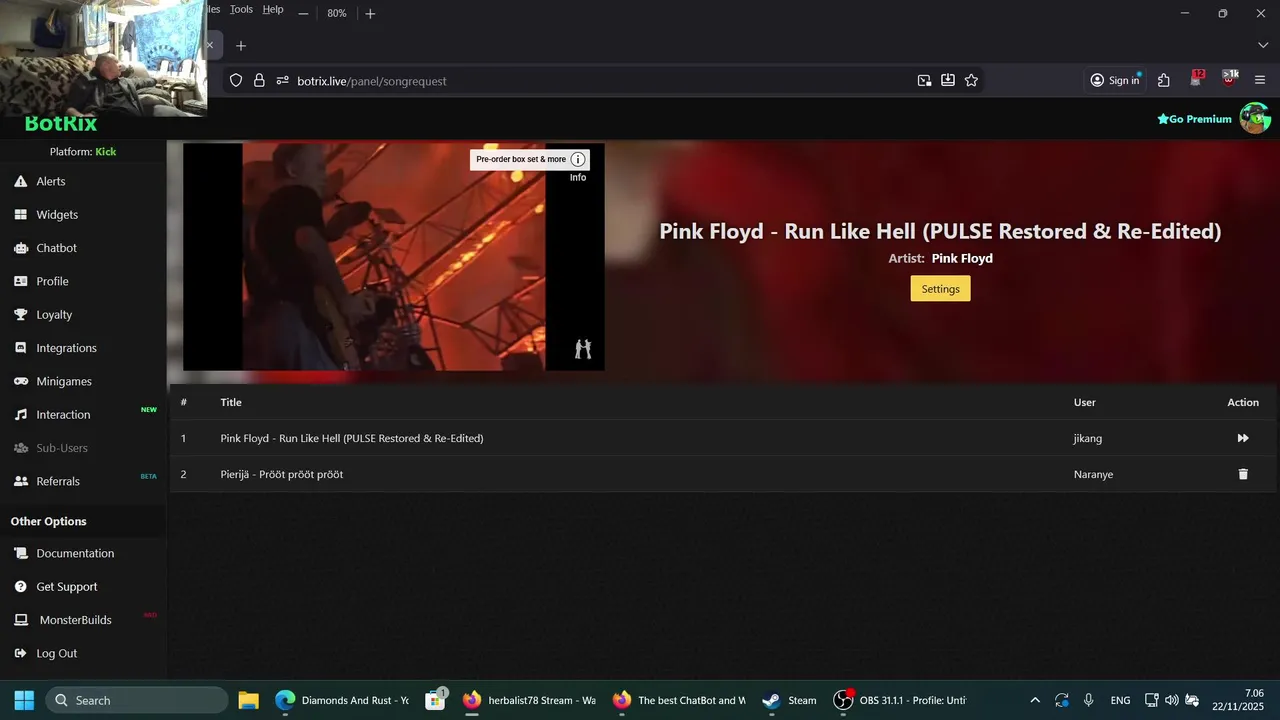Viewport: 1280px width, 720px height.
Task: Open a new tab with plus button
Action: (x=241, y=46)
